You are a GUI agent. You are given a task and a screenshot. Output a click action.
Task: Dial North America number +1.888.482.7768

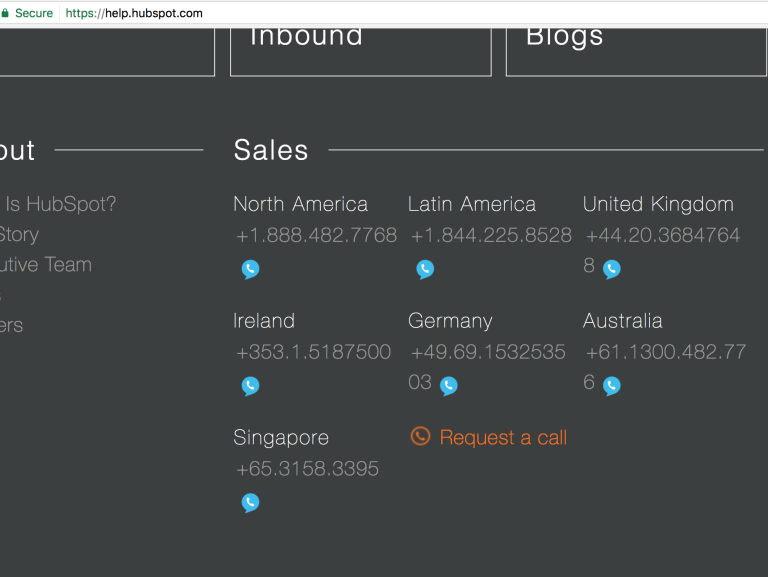point(316,236)
